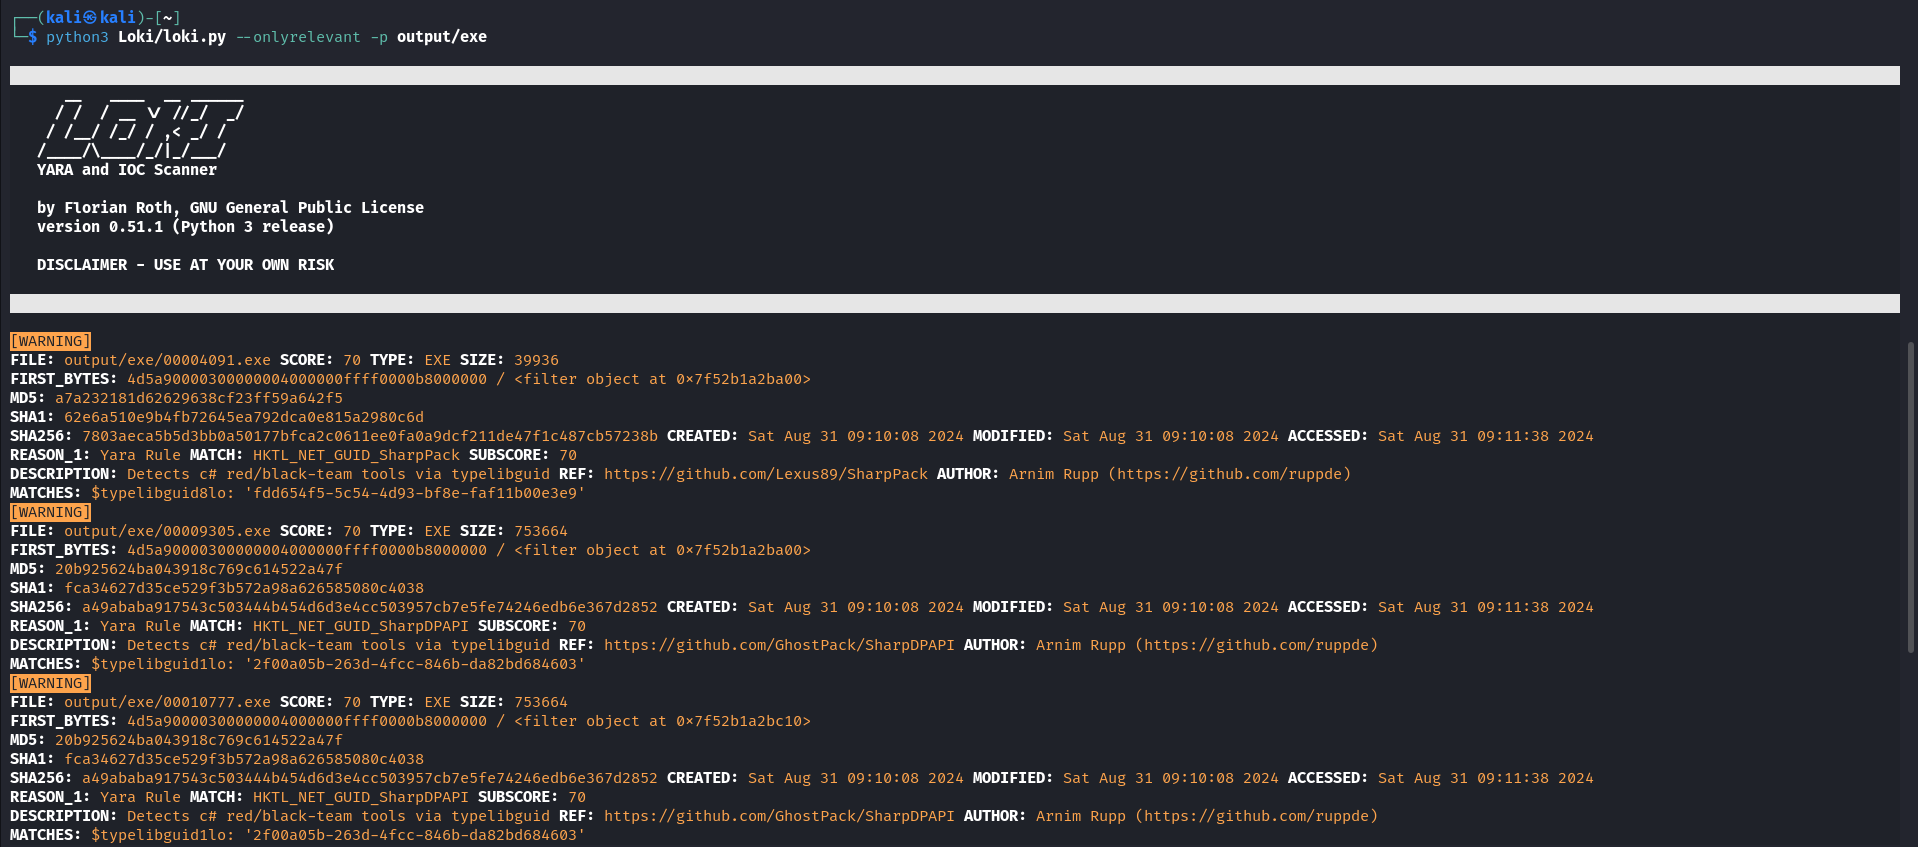Click the terminal scrollbar on the right edge
The width and height of the screenshot is (1918, 847).
[x=1911, y=497]
